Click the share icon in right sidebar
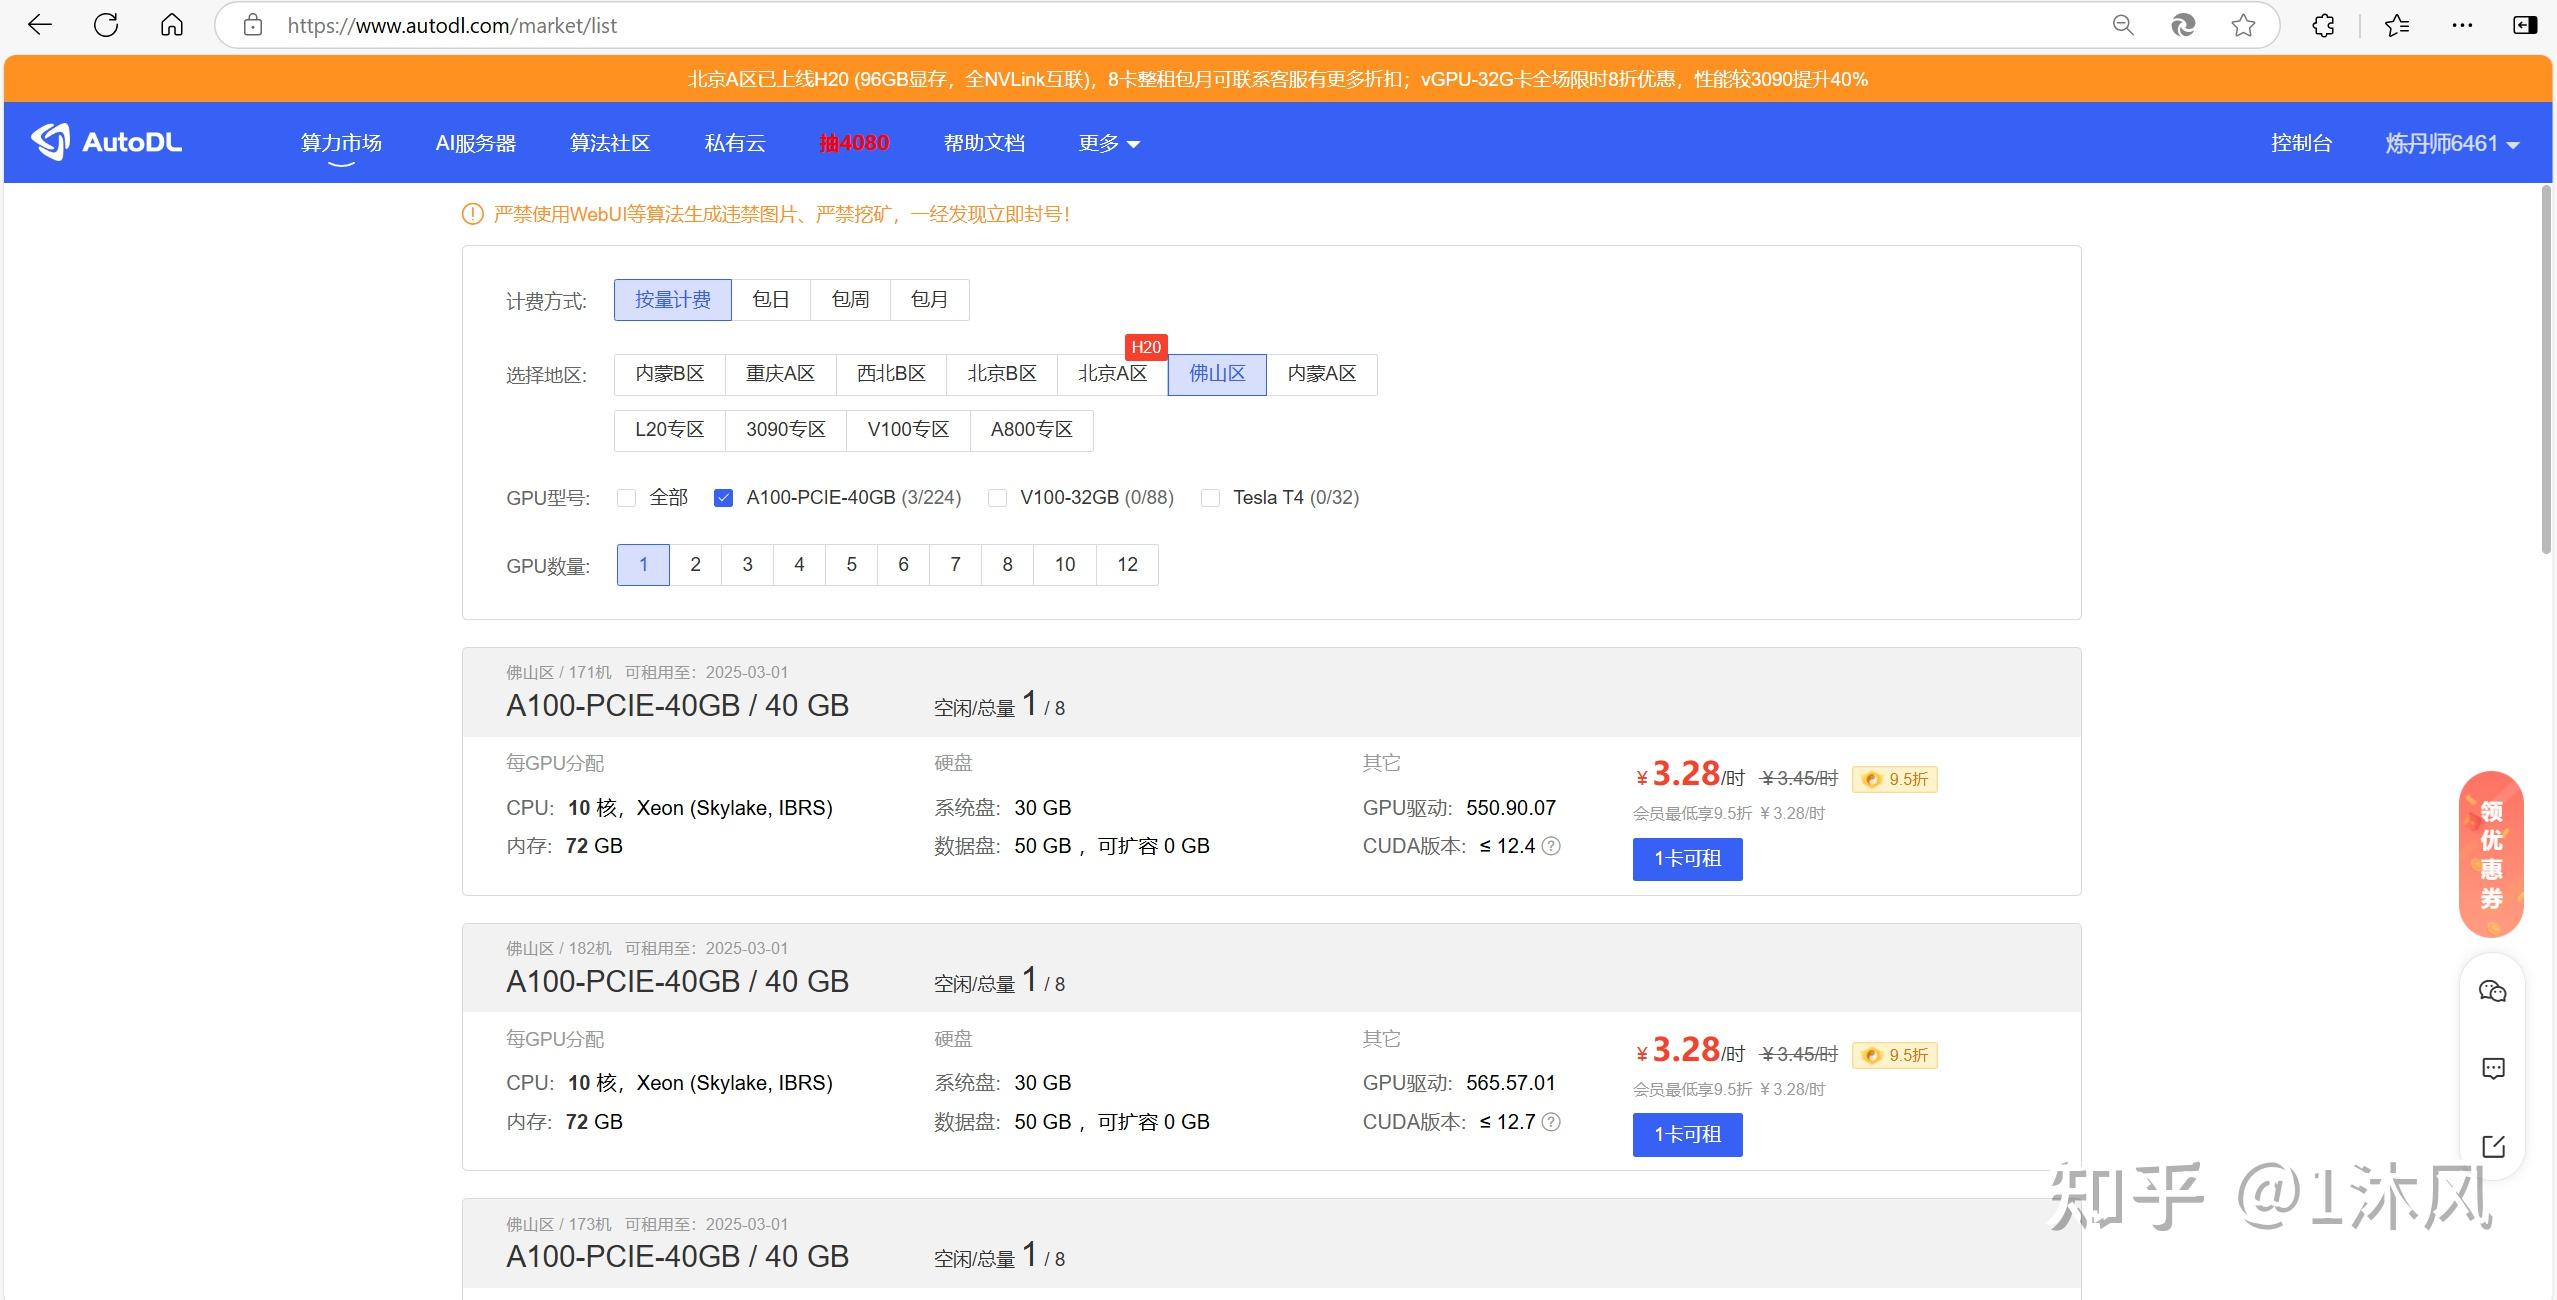The height and width of the screenshot is (1300, 2557). click(x=2492, y=1146)
